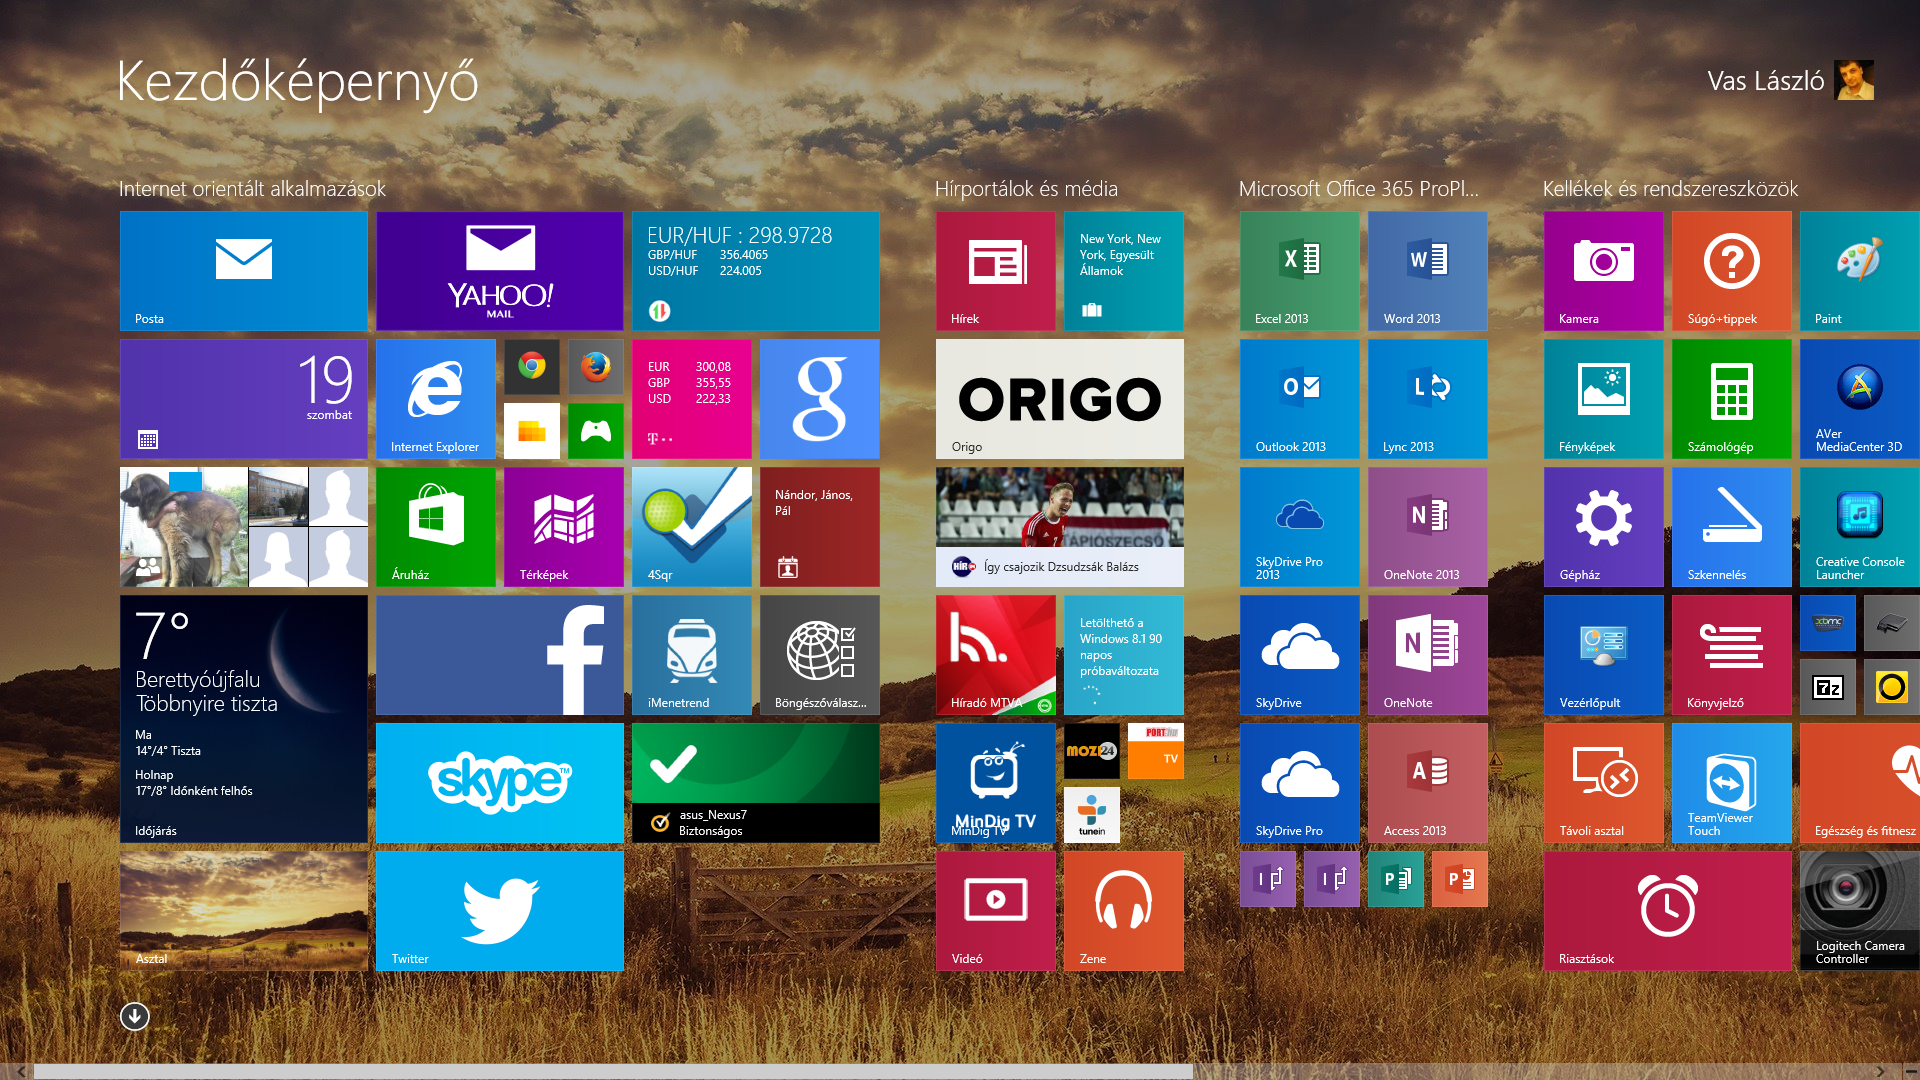Open the Asztal desktop tile
This screenshot has height=1080, width=1920.
(243, 911)
